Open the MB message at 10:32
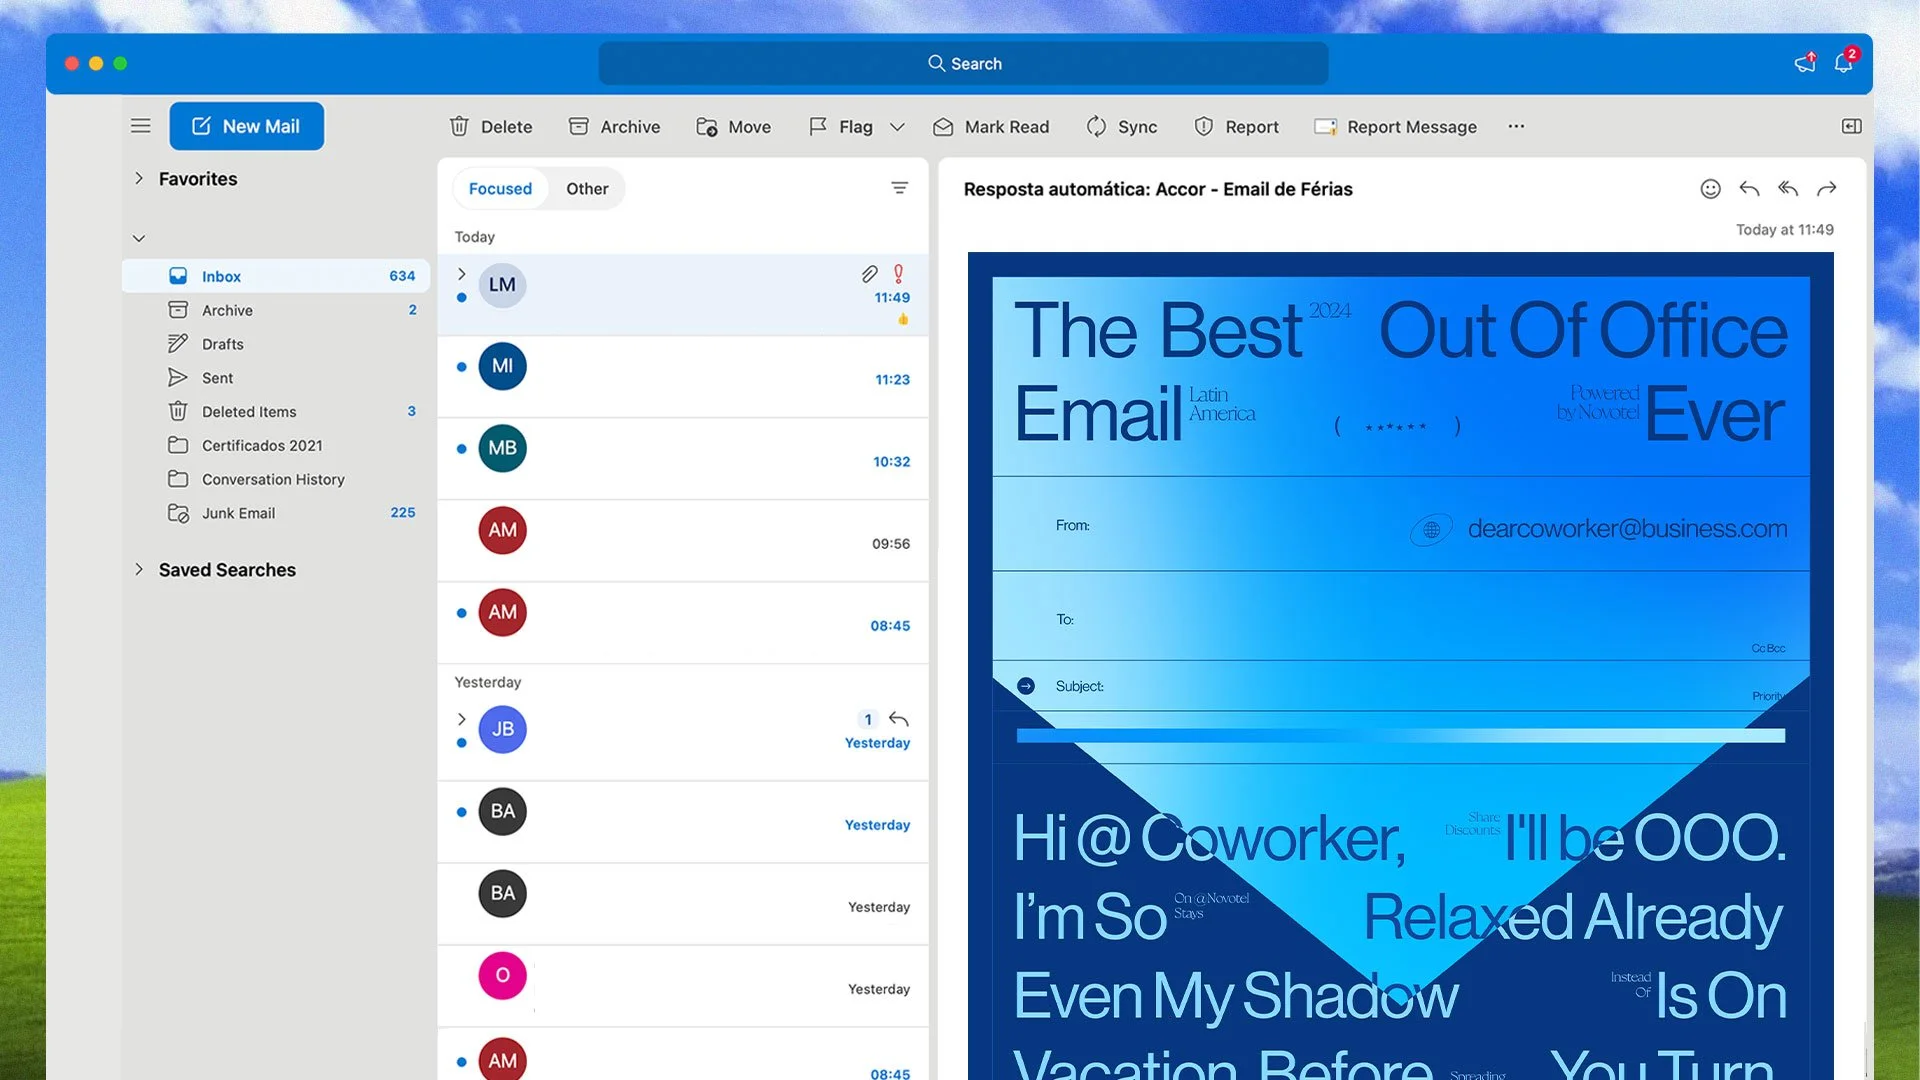This screenshot has width=1920, height=1080. [683, 459]
